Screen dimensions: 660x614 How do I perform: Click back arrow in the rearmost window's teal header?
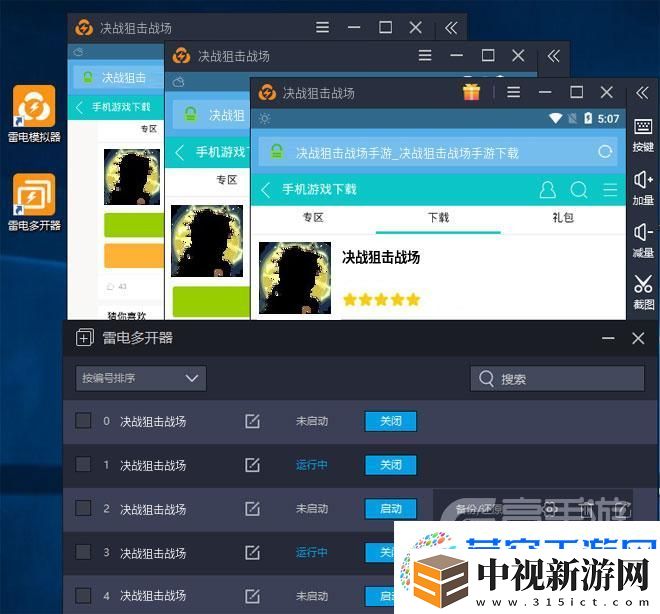79,107
